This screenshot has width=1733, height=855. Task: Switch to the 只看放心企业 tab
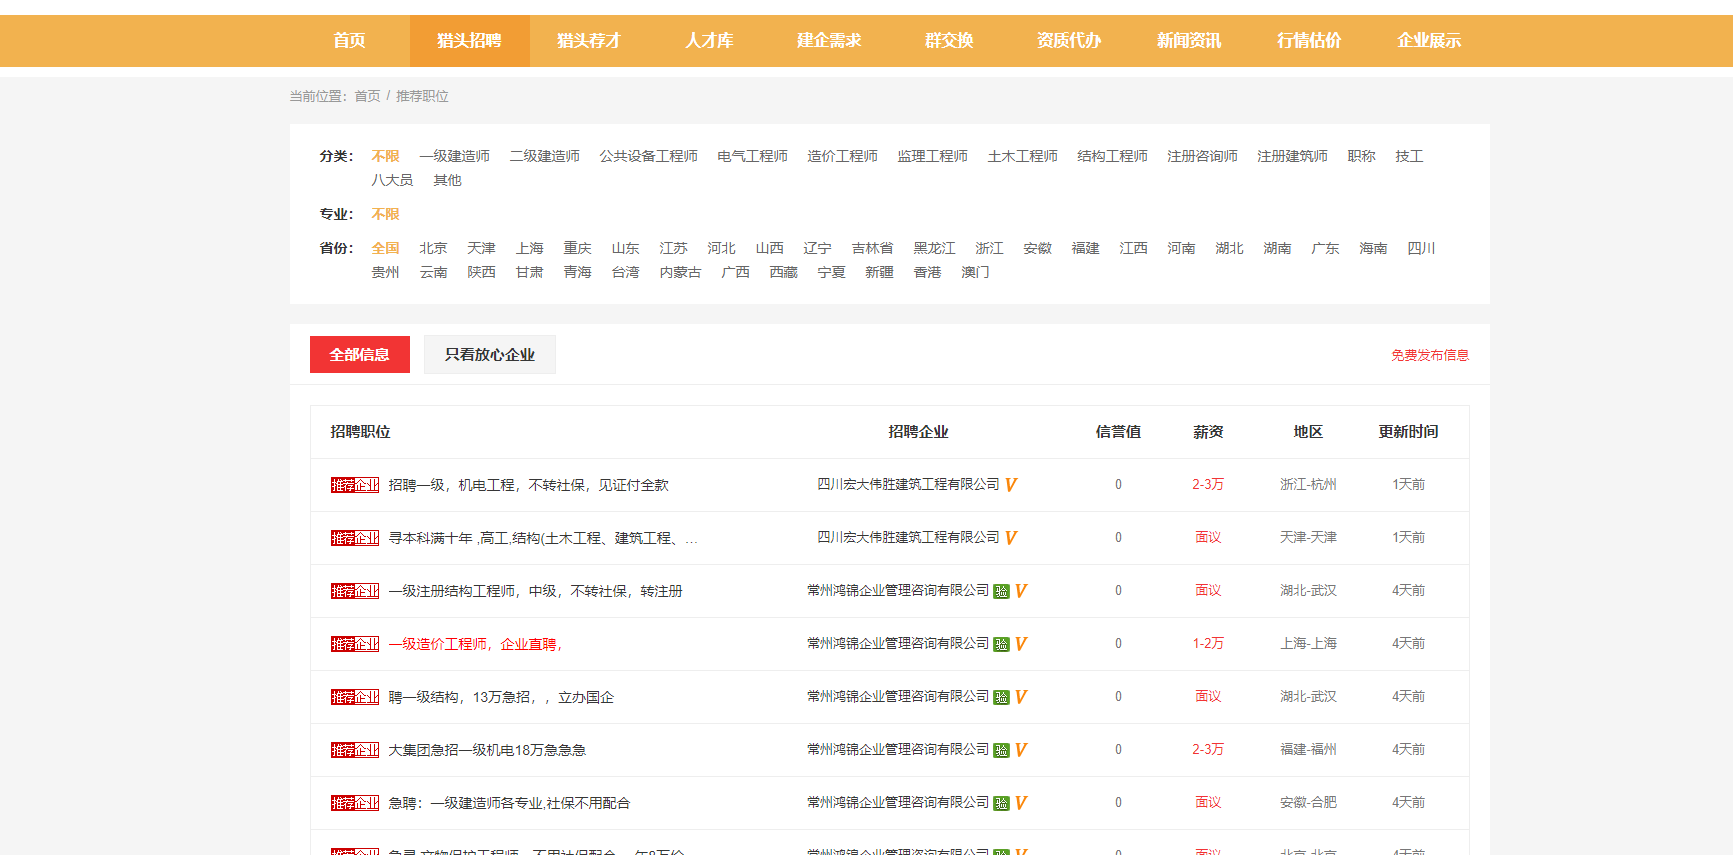tap(490, 355)
